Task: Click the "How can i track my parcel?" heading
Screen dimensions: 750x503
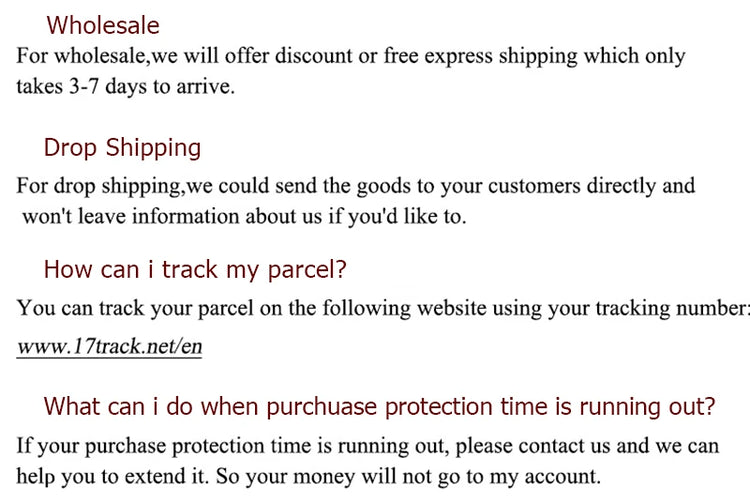Action: coord(195,269)
